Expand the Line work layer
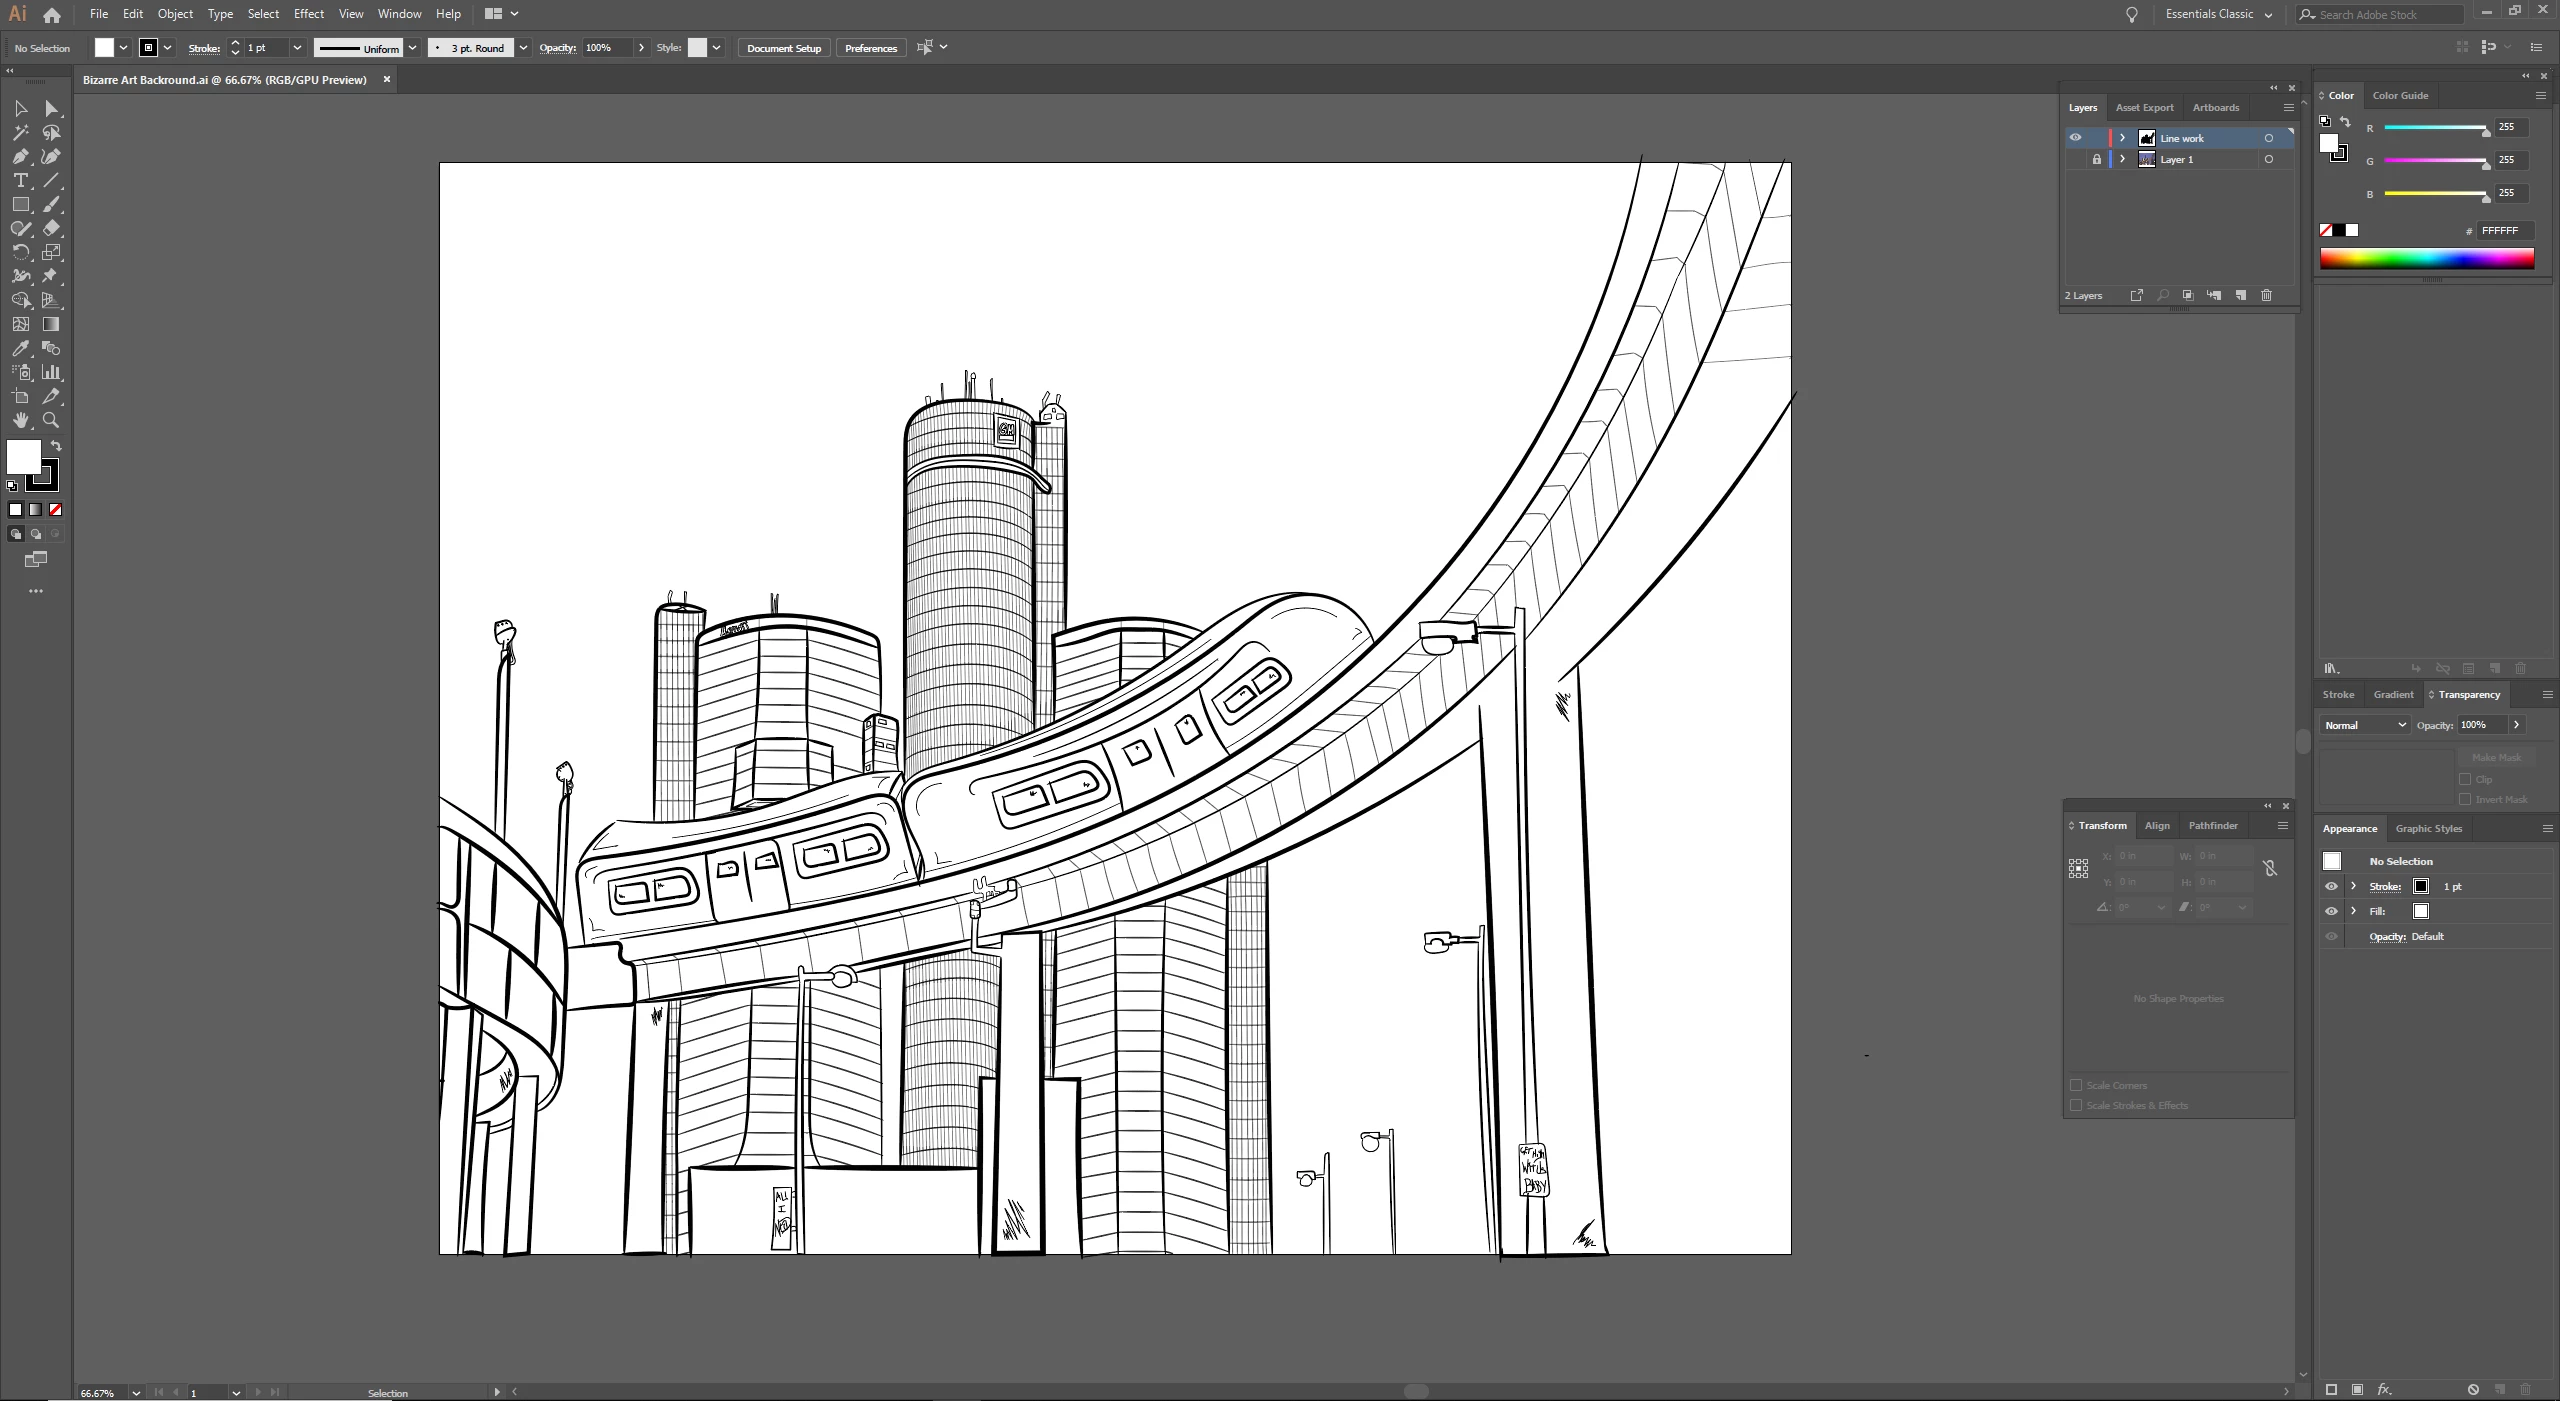The image size is (2560, 1401). (x=2122, y=138)
